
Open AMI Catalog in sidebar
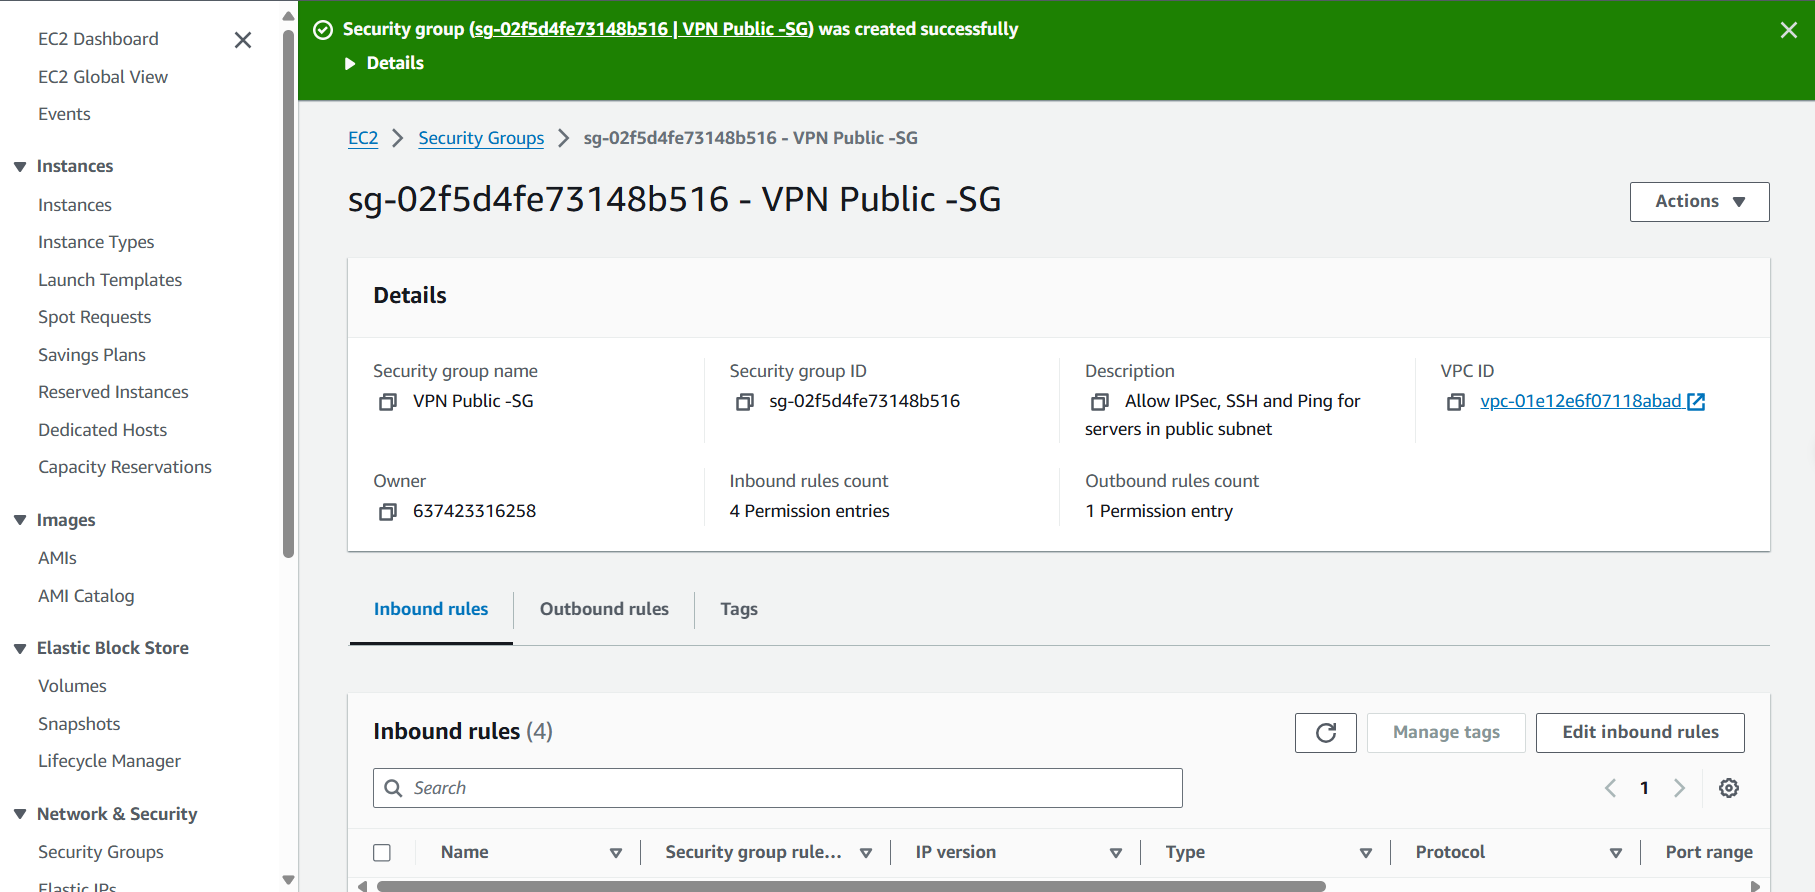click(x=86, y=596)
